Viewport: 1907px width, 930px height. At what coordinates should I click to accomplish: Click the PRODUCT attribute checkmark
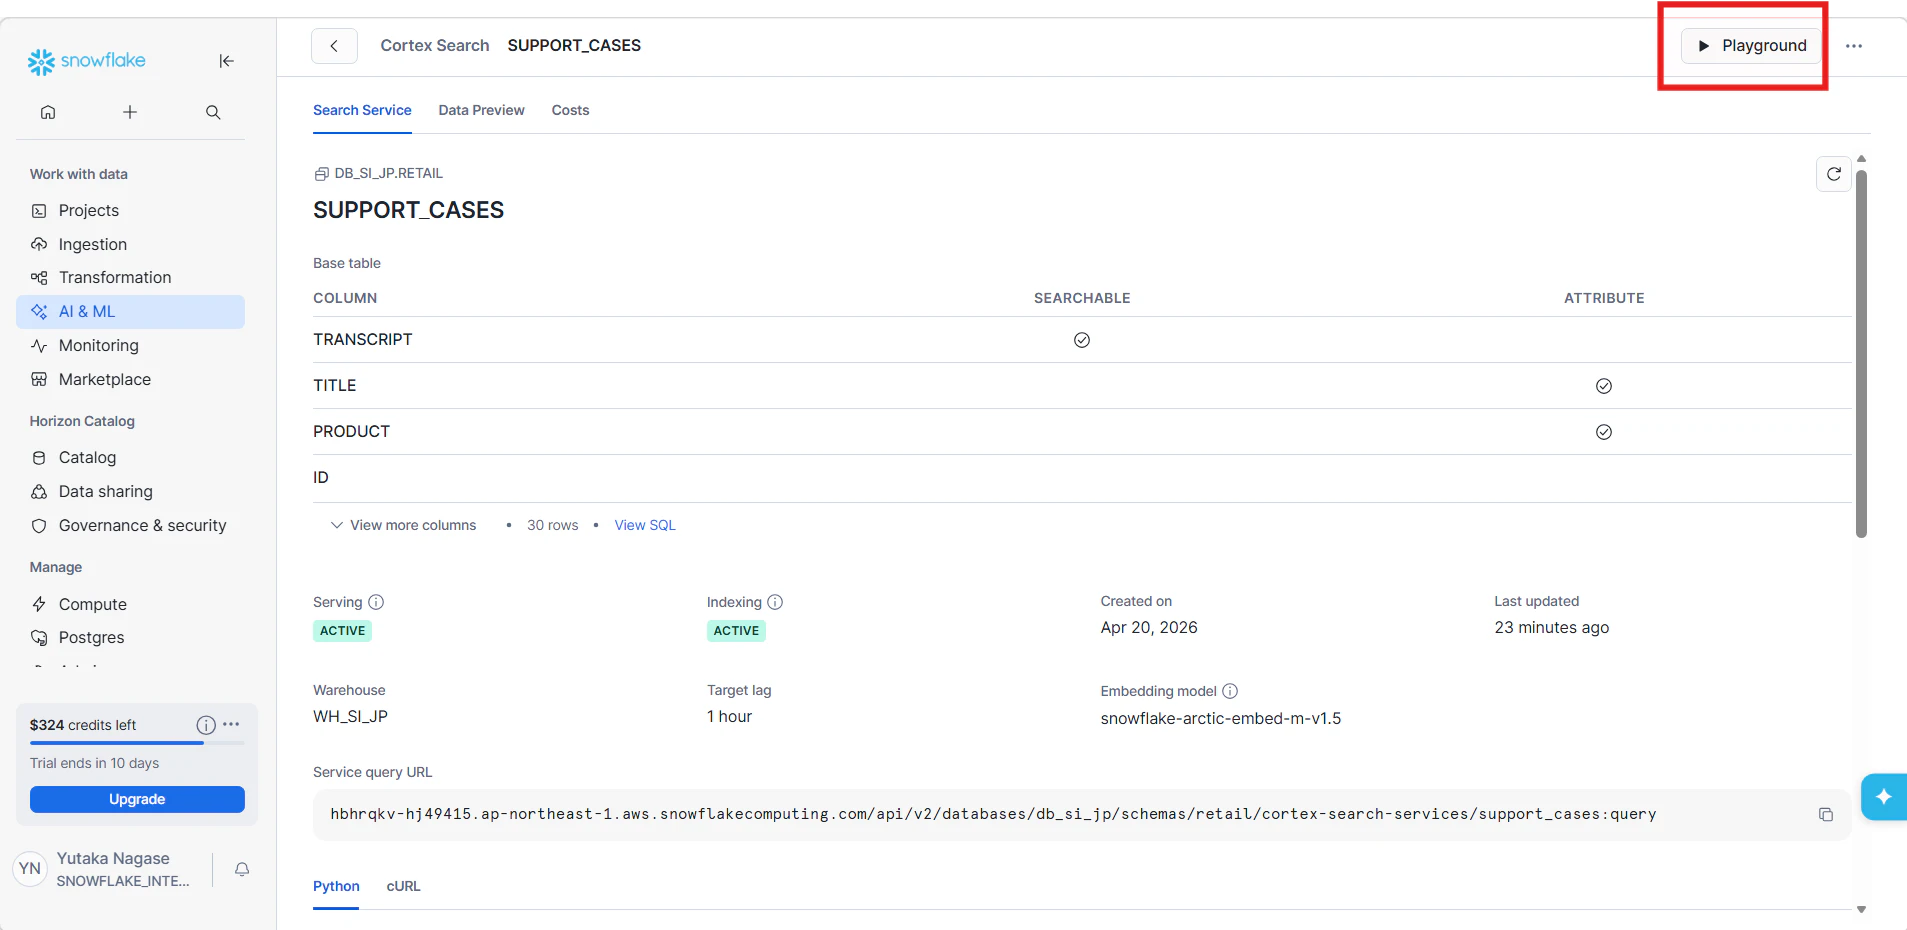pyautogui.click(x=1604, y=432)
